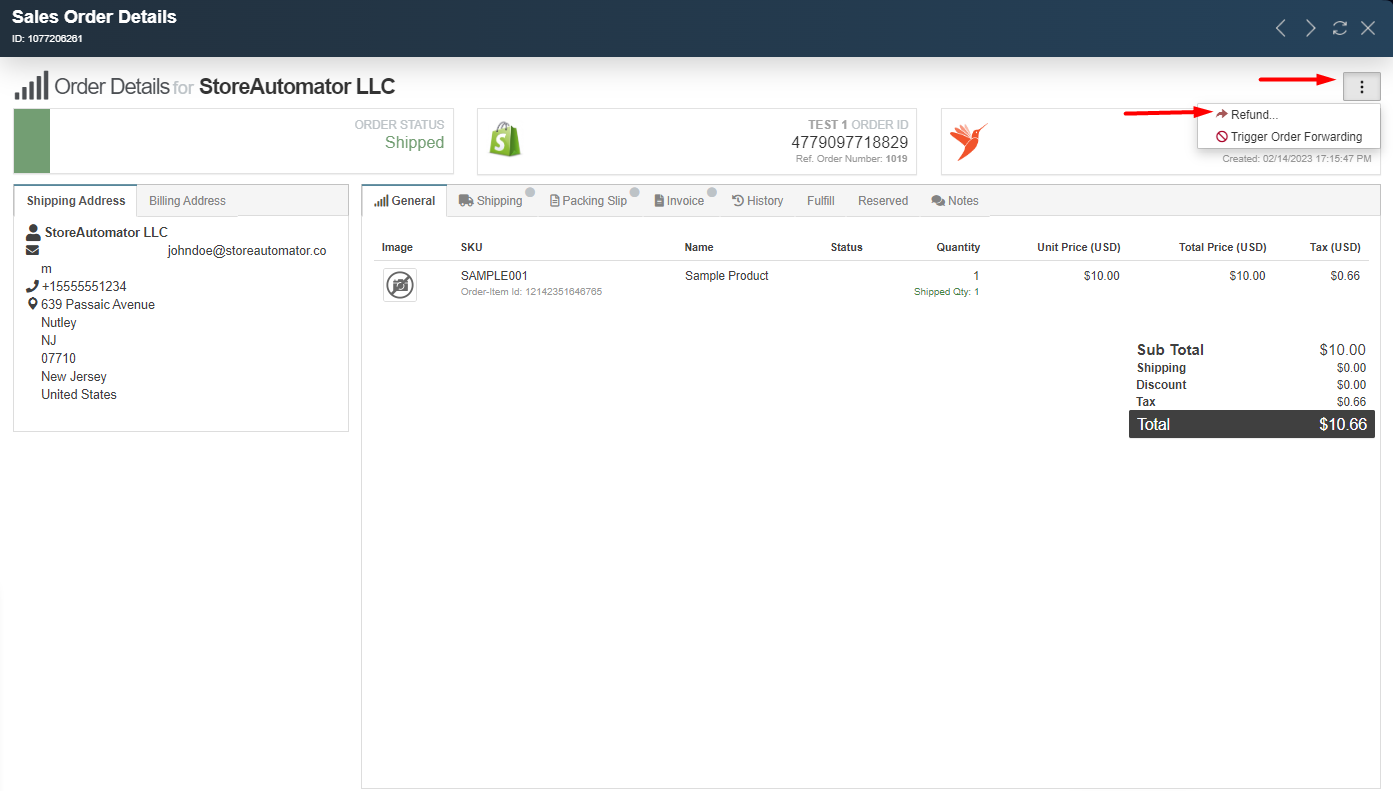Open the three-dot actions menu button
This screenshot has width=1393, height=791.
[1361, 87]
